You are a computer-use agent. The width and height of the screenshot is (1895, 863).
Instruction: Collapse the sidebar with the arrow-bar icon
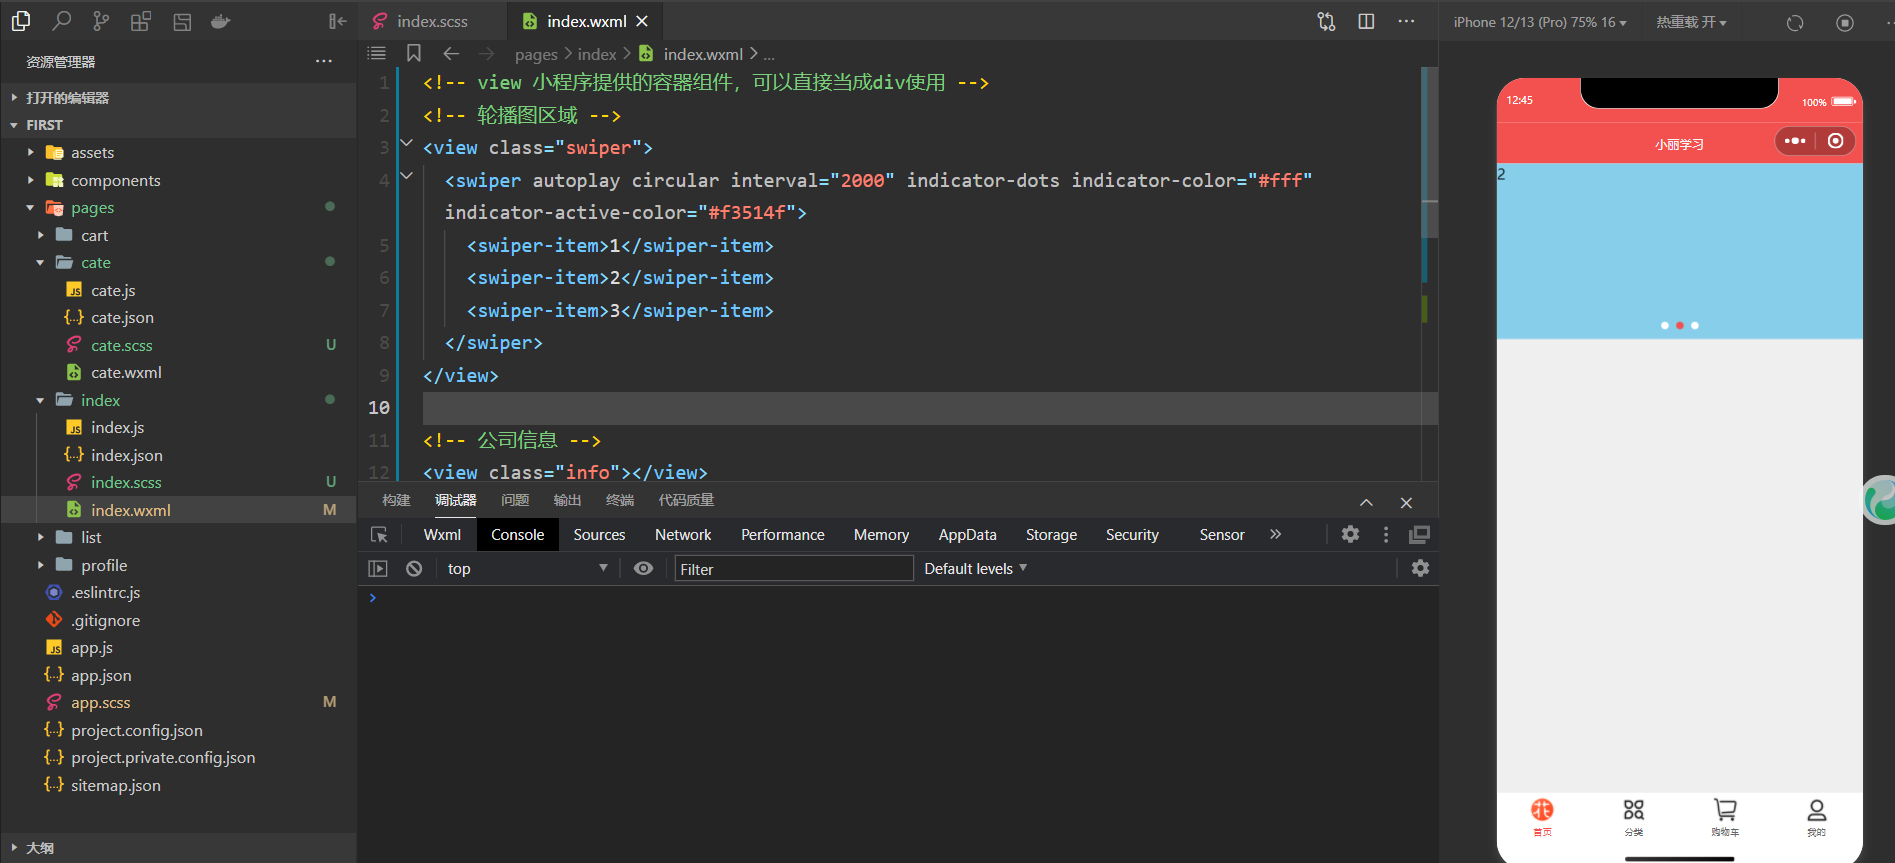click(x=338, y=21)
